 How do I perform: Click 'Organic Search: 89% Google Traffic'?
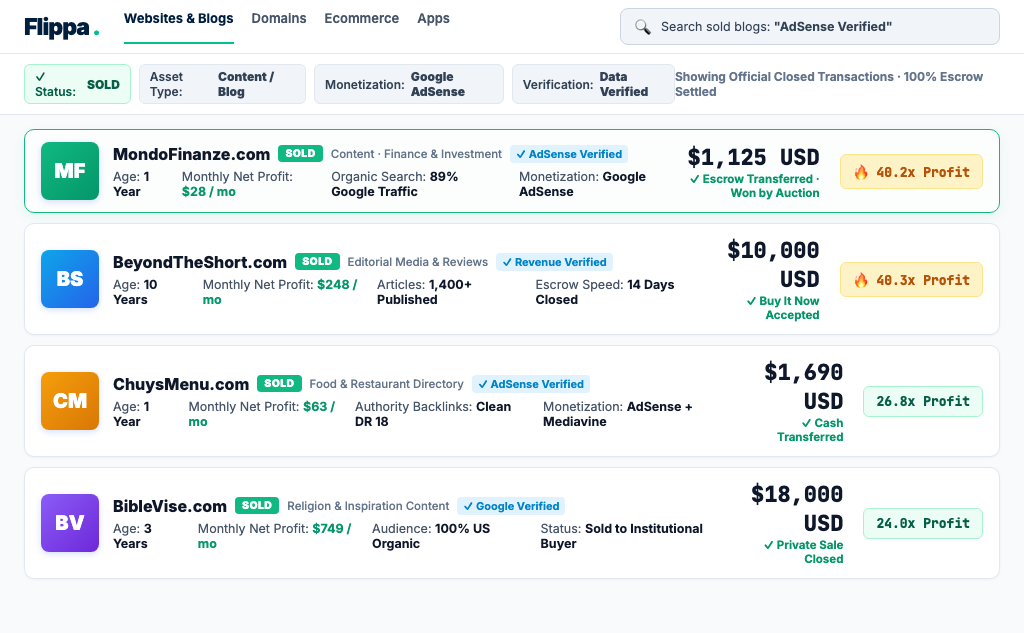click(x=394, y=184)
